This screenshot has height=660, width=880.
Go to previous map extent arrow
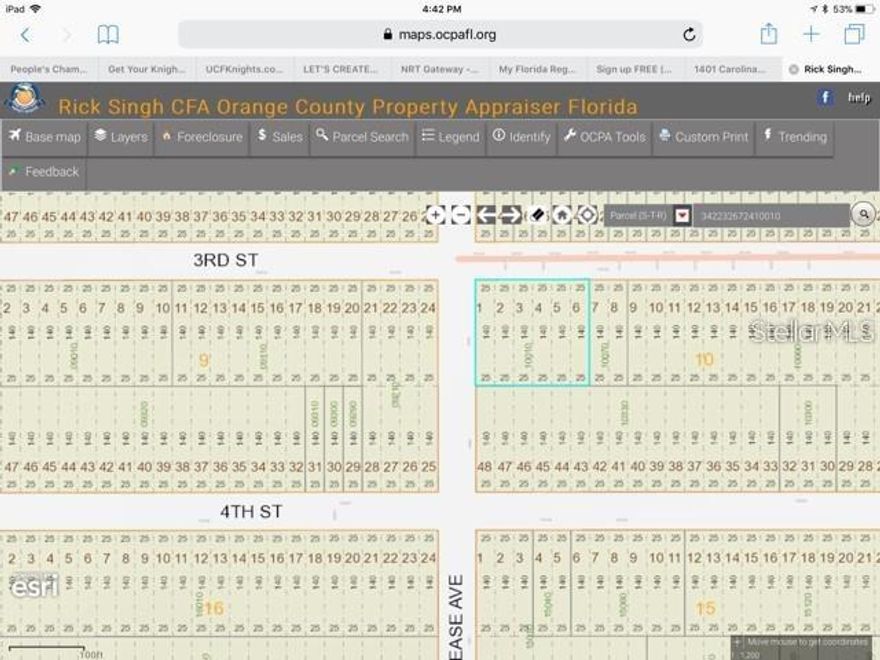click(x=486, y=215)
